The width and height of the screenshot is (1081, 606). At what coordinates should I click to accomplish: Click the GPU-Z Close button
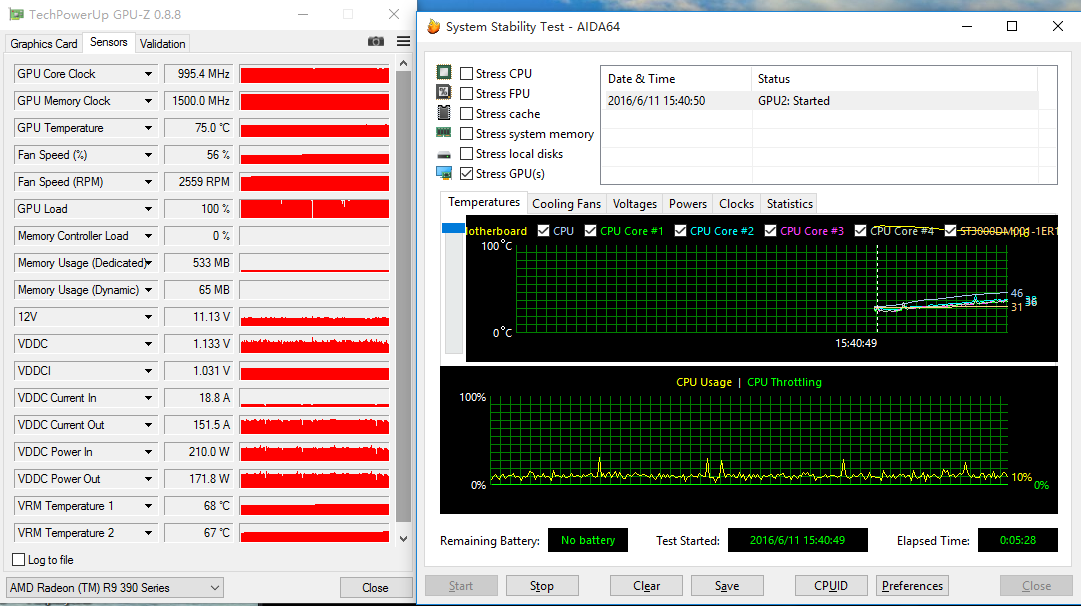pyautogui.click(x=375, y=587)
